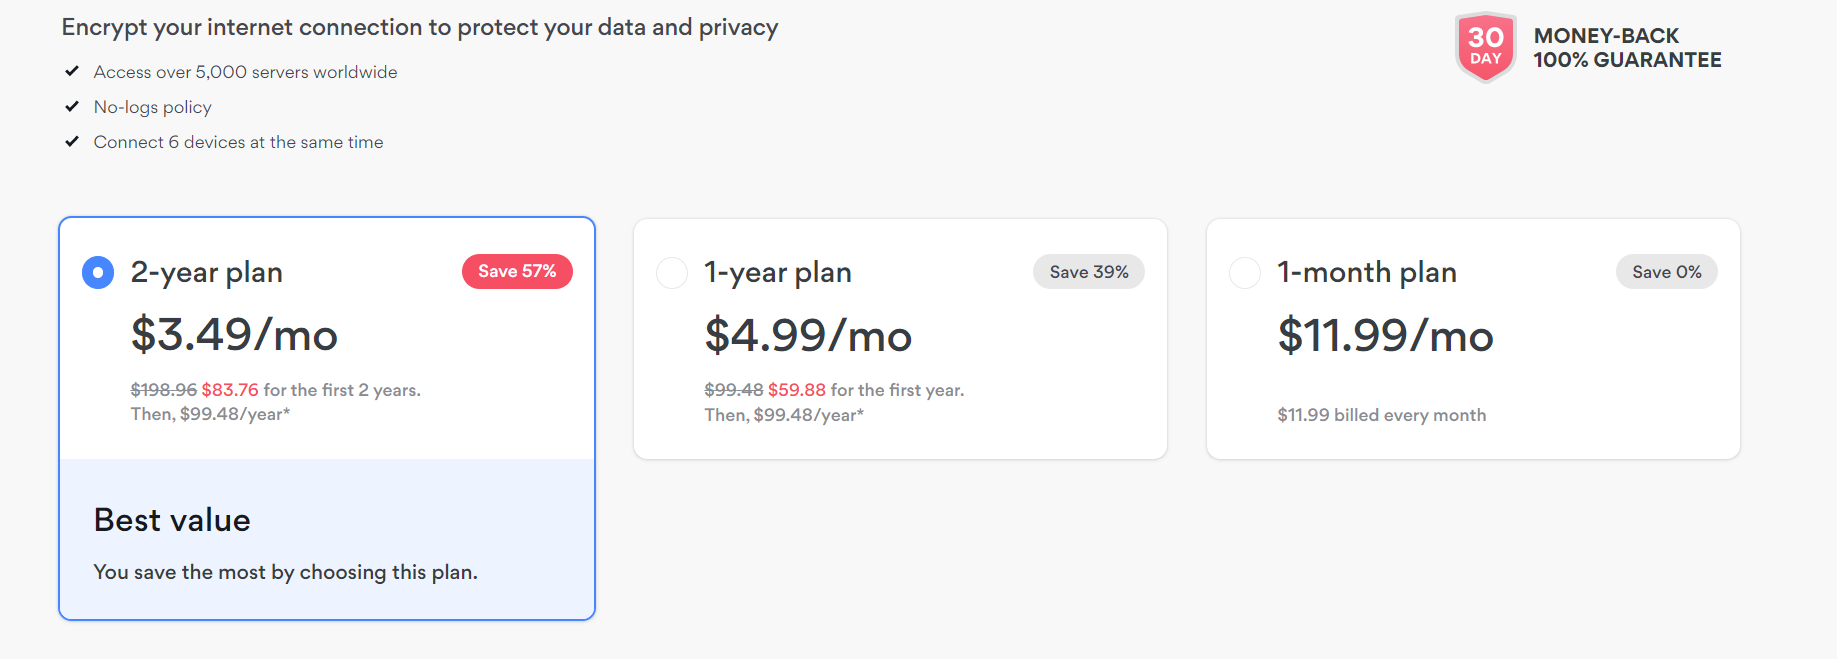Click the 2-year plan title
The height and width of the screenshot is (659, 1837).
(207, 272)
